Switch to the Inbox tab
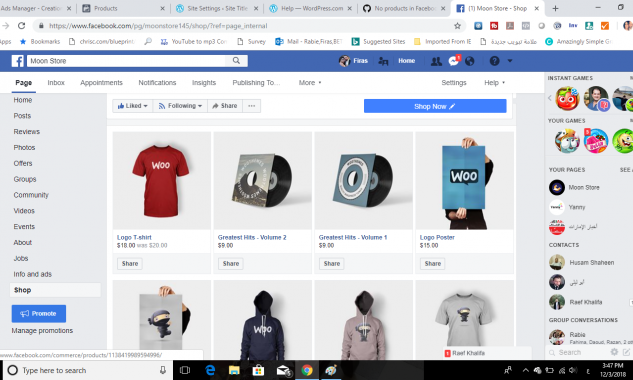 [56, 83]
